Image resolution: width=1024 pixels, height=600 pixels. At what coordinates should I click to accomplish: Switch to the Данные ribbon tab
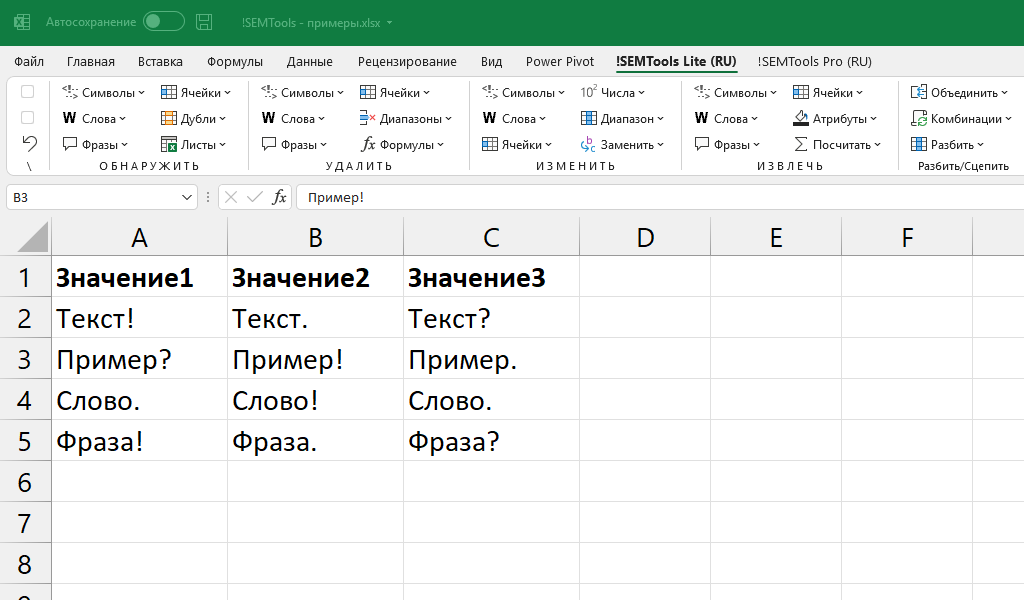click(310, 61)
